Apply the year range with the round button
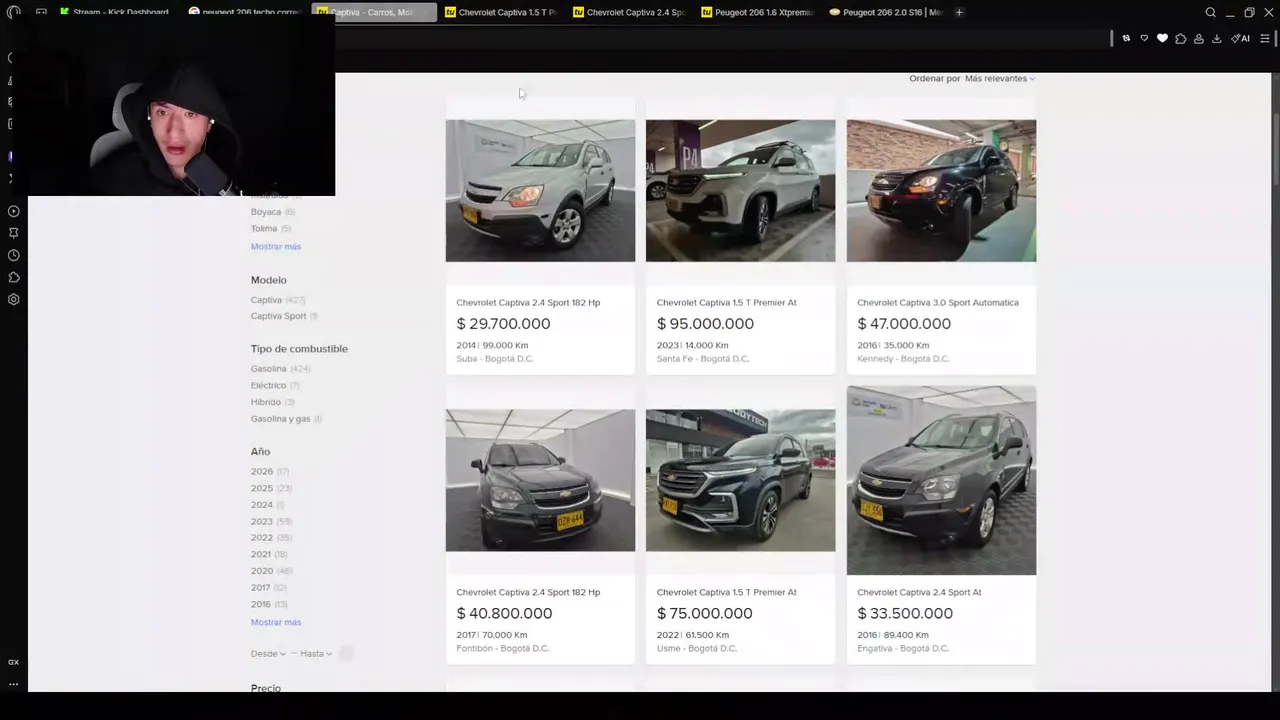Image resolution: width=1280 pixels, height=720 pixels. tap(346, 654)
